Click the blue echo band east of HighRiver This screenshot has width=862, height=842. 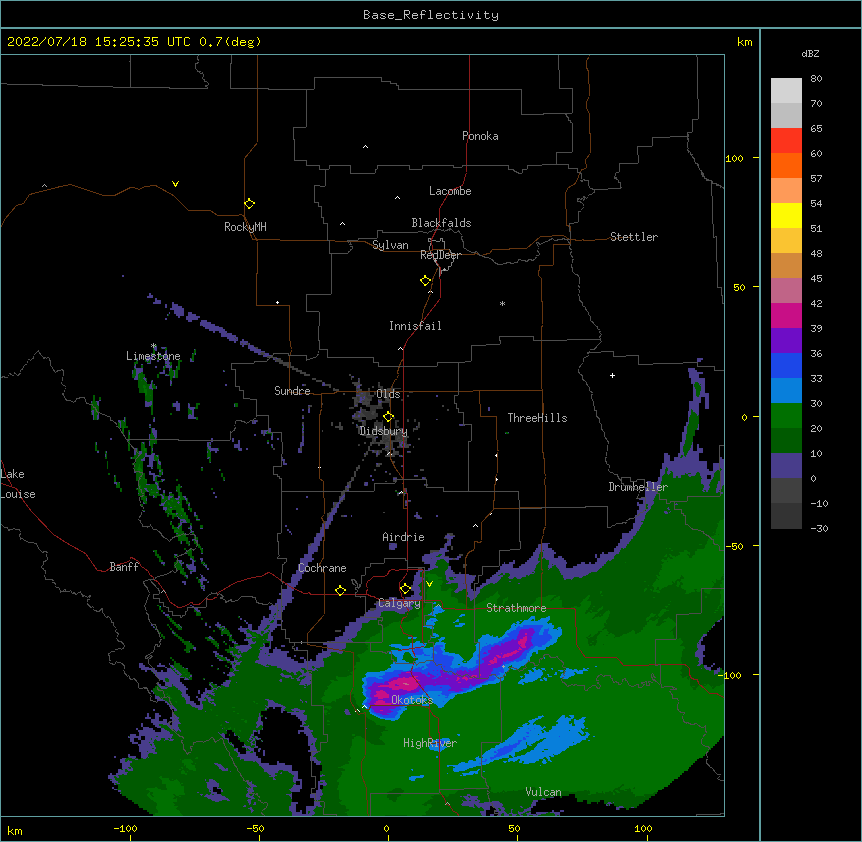pos(522,745)
